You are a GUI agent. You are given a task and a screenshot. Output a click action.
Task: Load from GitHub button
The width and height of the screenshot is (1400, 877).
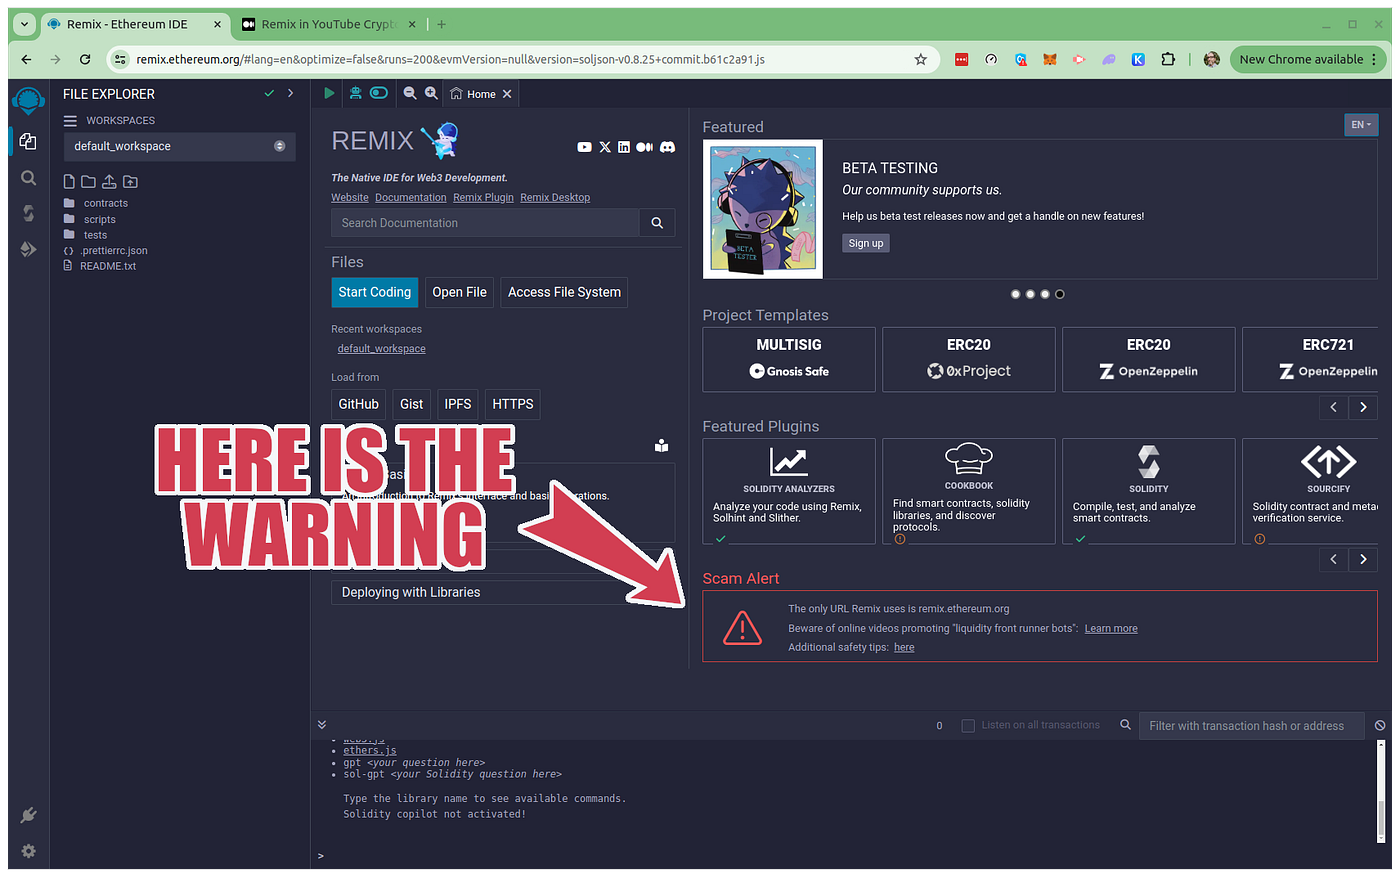click(358, 404)
